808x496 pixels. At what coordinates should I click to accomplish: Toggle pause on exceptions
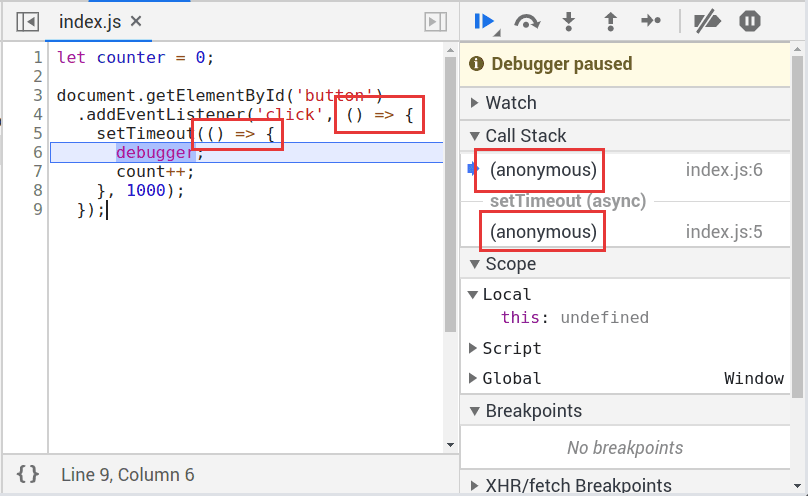click(750, 21)
